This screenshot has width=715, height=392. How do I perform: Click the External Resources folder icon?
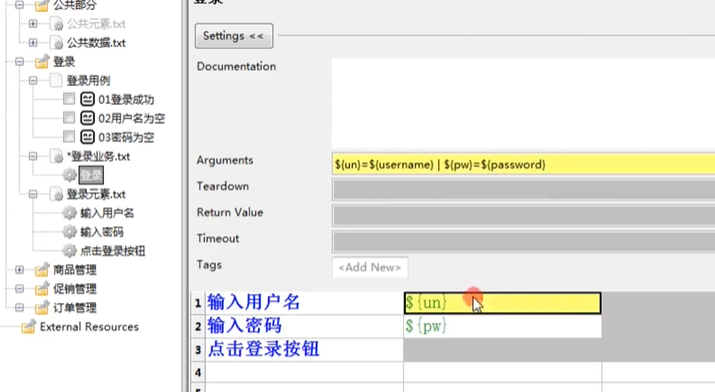[x=28, y=326]
